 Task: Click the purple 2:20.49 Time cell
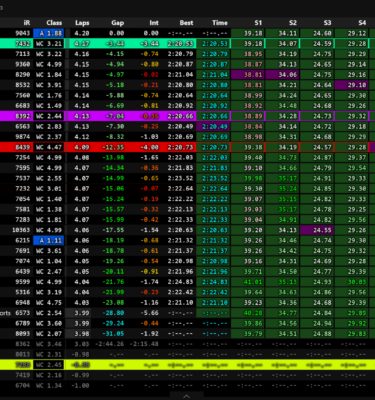tap(213, 126)
